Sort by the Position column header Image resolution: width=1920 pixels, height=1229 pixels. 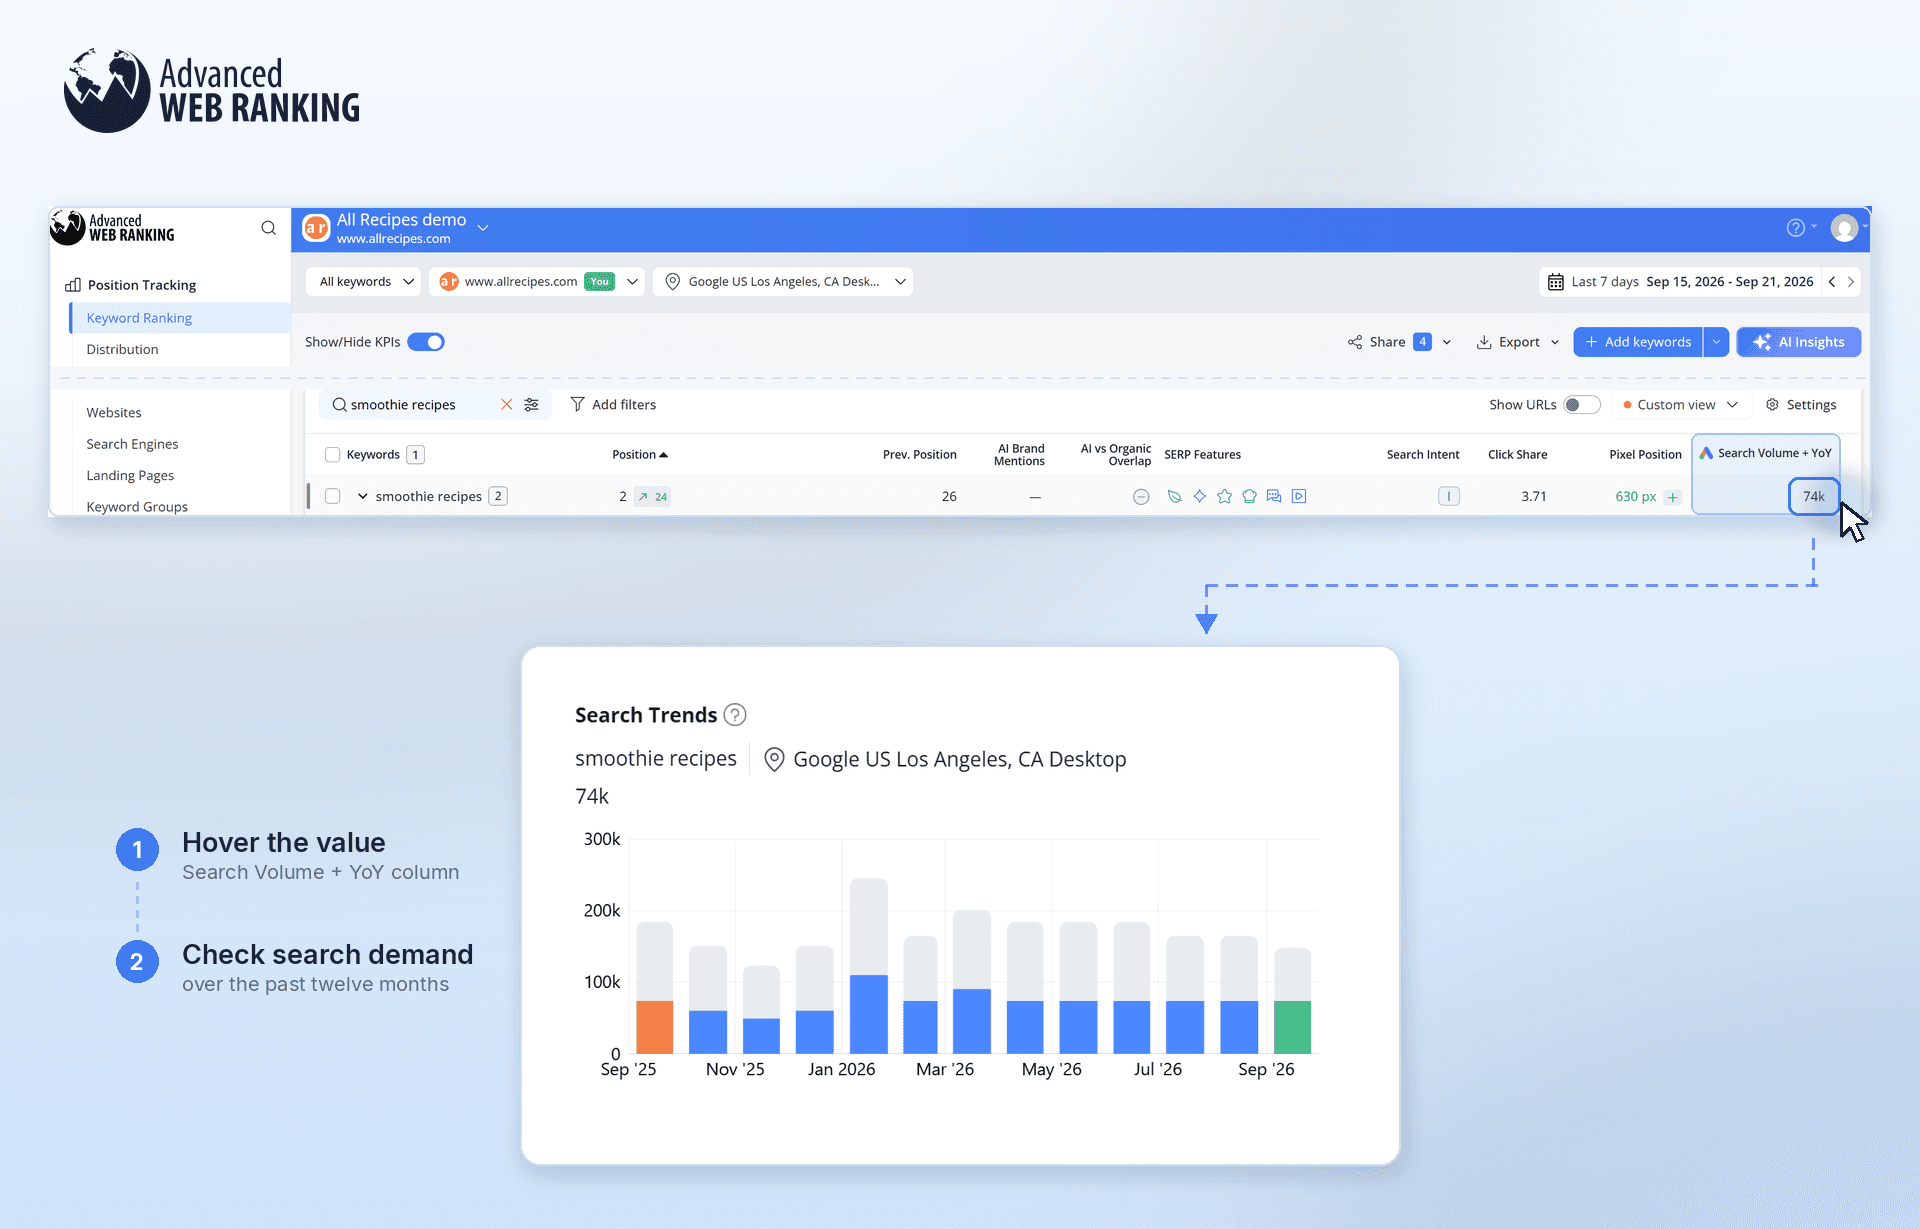pyautogui.click(x=640, y=455)
